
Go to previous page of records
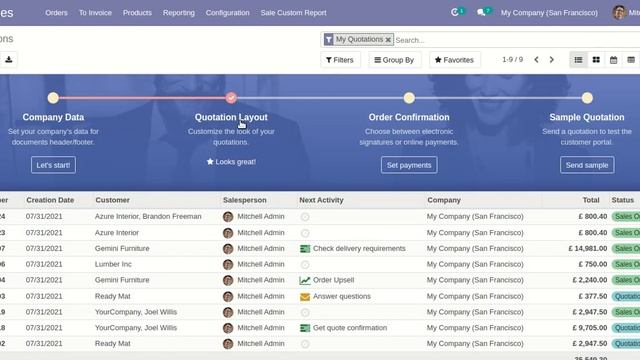coord(536,60)
